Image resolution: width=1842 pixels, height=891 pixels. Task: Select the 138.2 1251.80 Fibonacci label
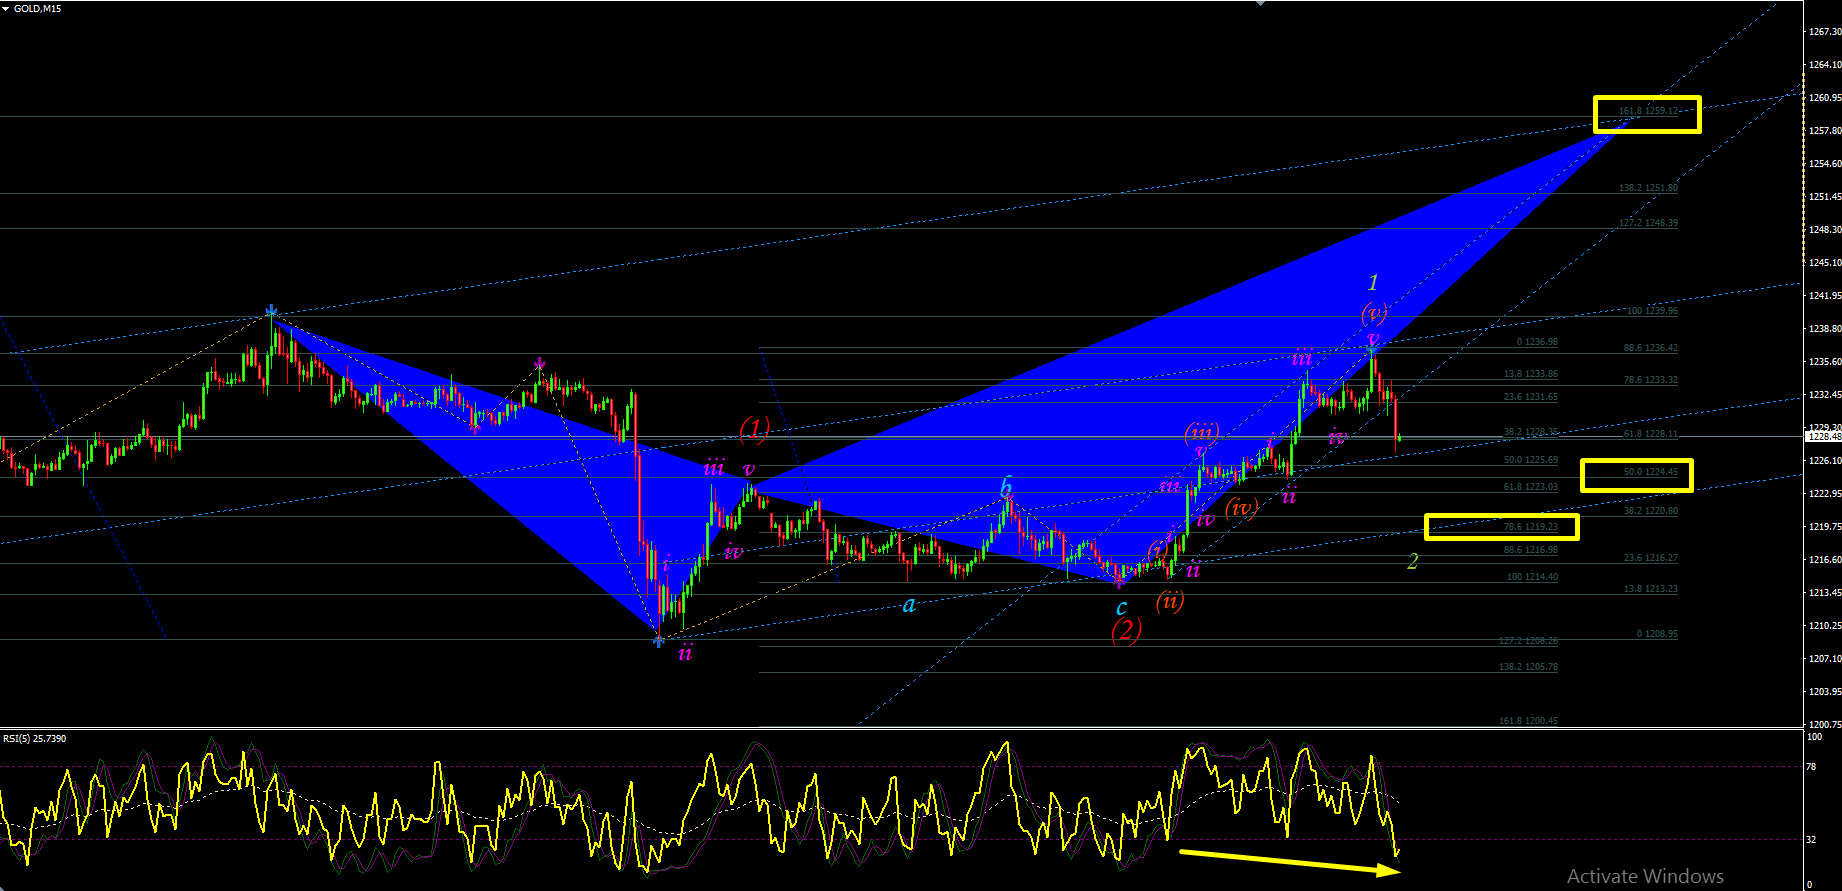coord(1649,188)
